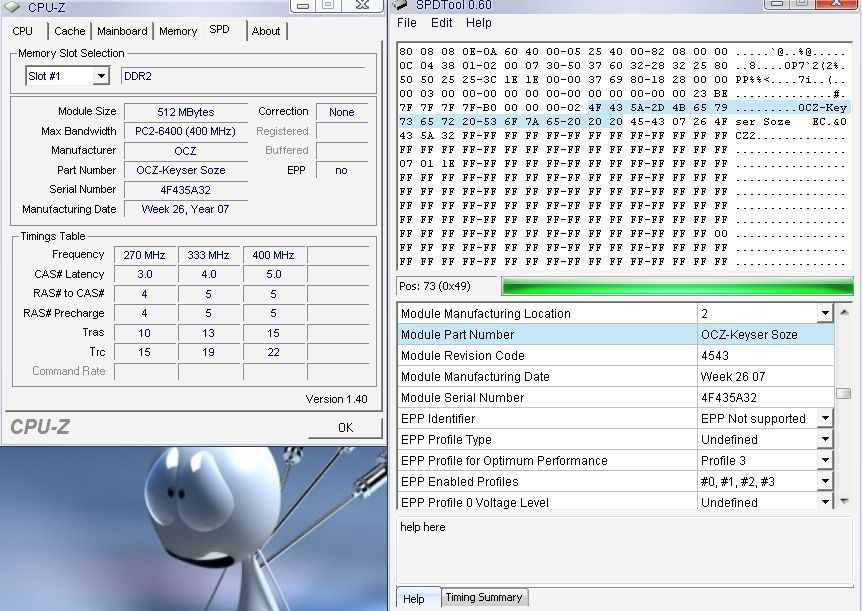Select the SPD tab in CPU-Z
The image size is (862, 611).
(x=219, y=30)
